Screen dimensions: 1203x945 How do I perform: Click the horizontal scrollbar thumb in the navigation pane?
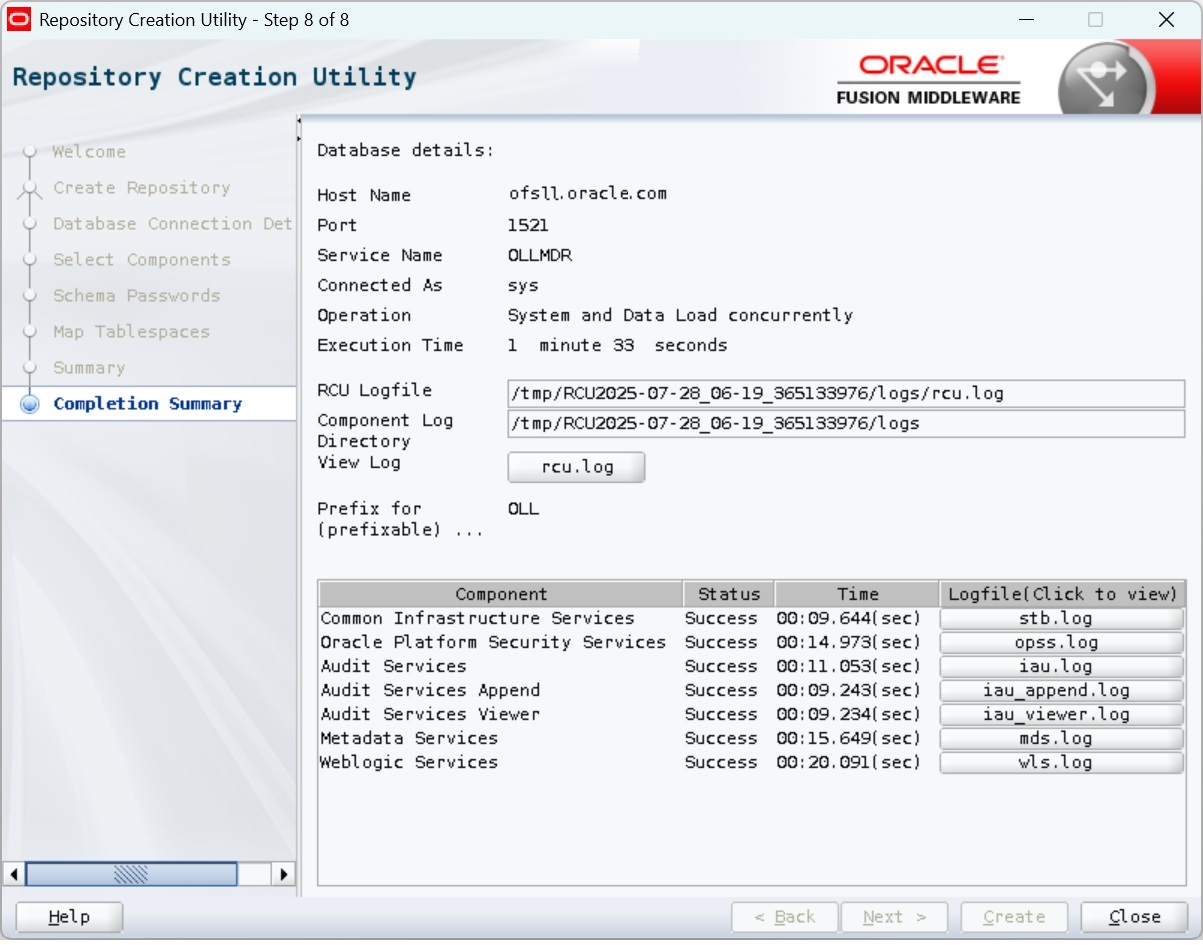131,874
